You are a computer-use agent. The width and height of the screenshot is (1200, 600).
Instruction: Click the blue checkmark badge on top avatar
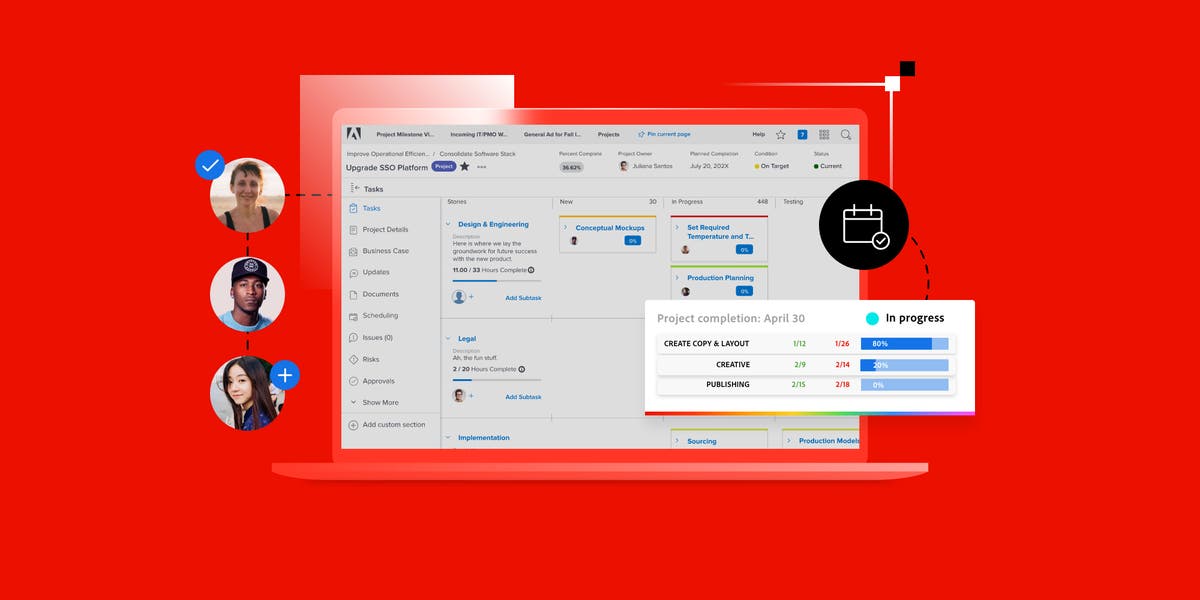tap(210, 165)
